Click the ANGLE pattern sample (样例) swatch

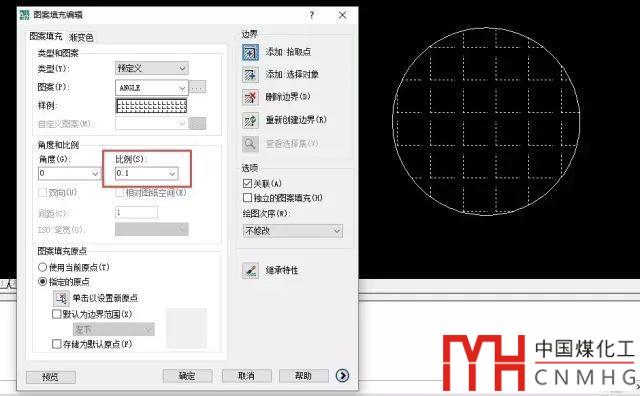pyautogui.click(x=151, y=105)
